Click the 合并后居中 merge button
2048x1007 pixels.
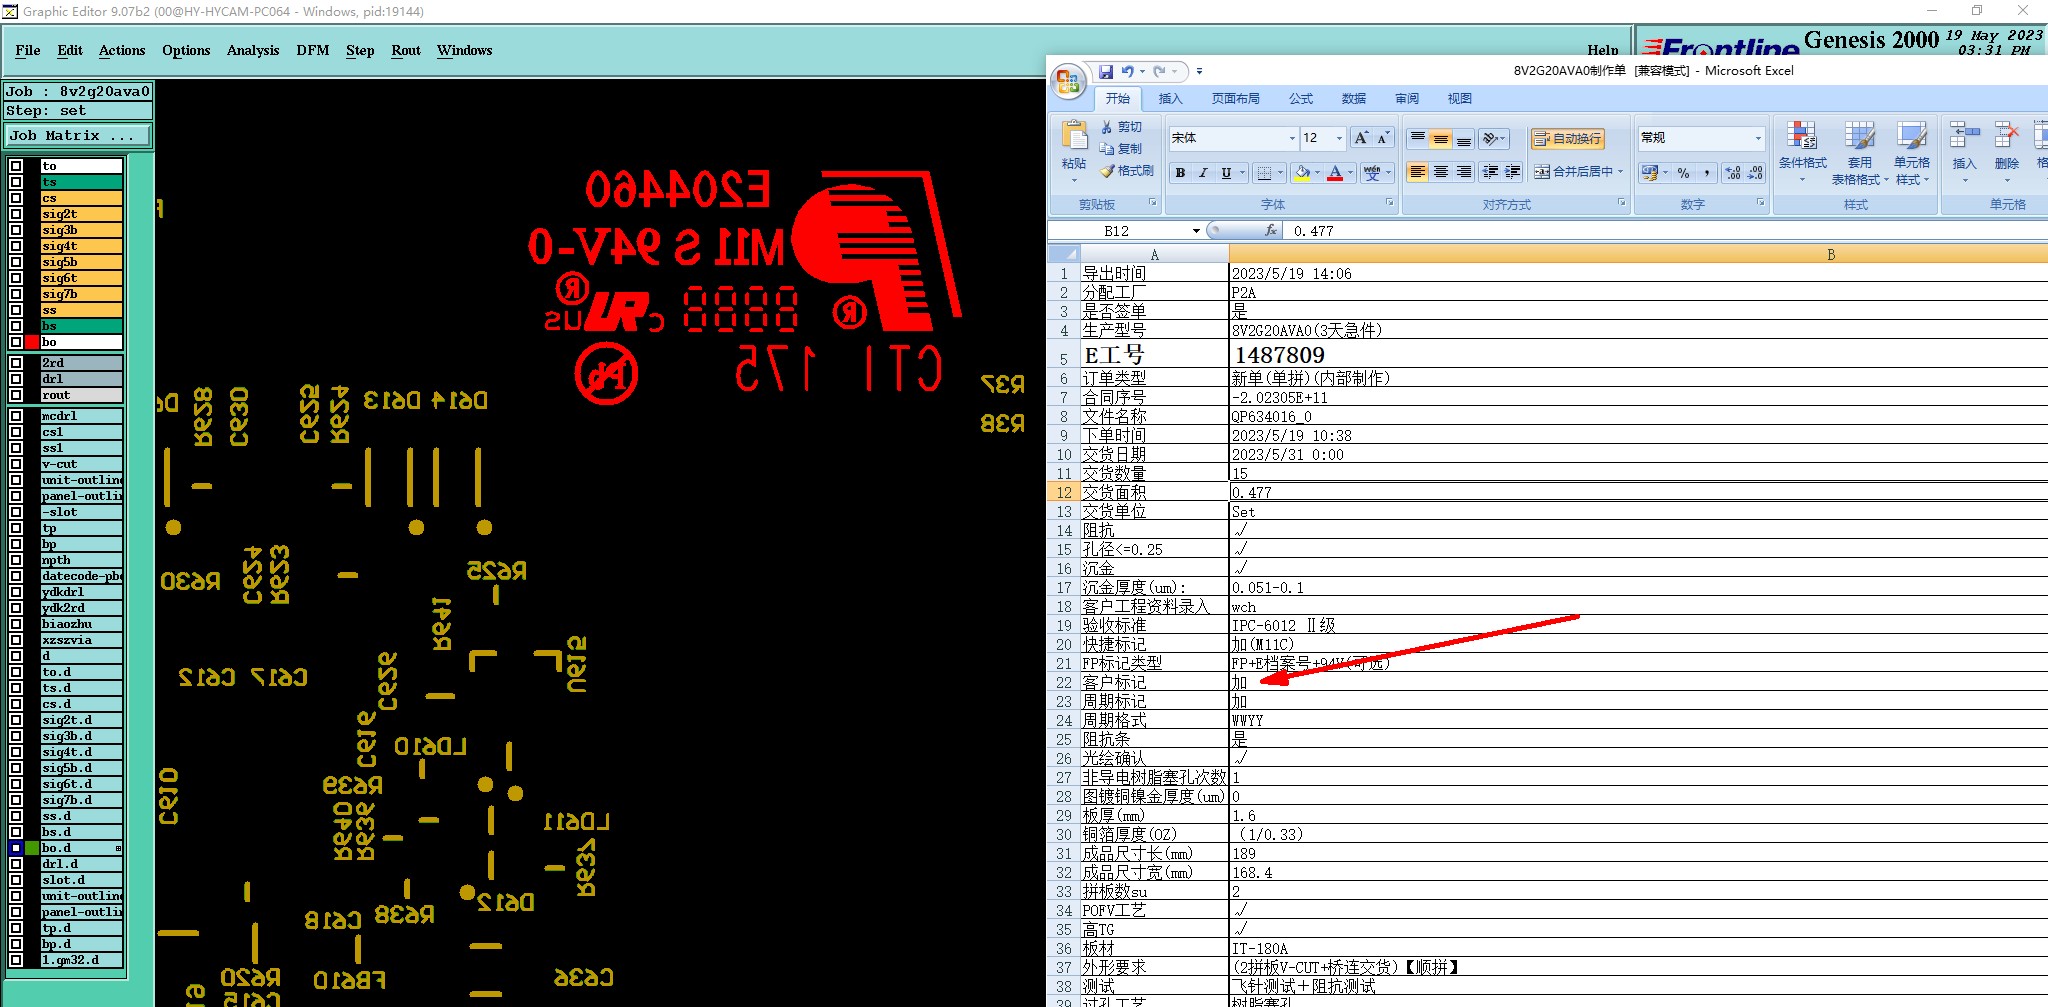(x=1573, y=172)
